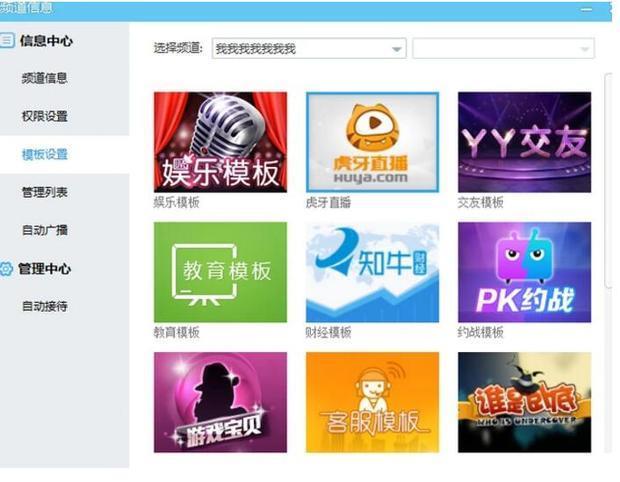This screenshot has height=482, width=620.
Task: Choose the 知牛 finance template thumbnail
Action: pos(372,272)
